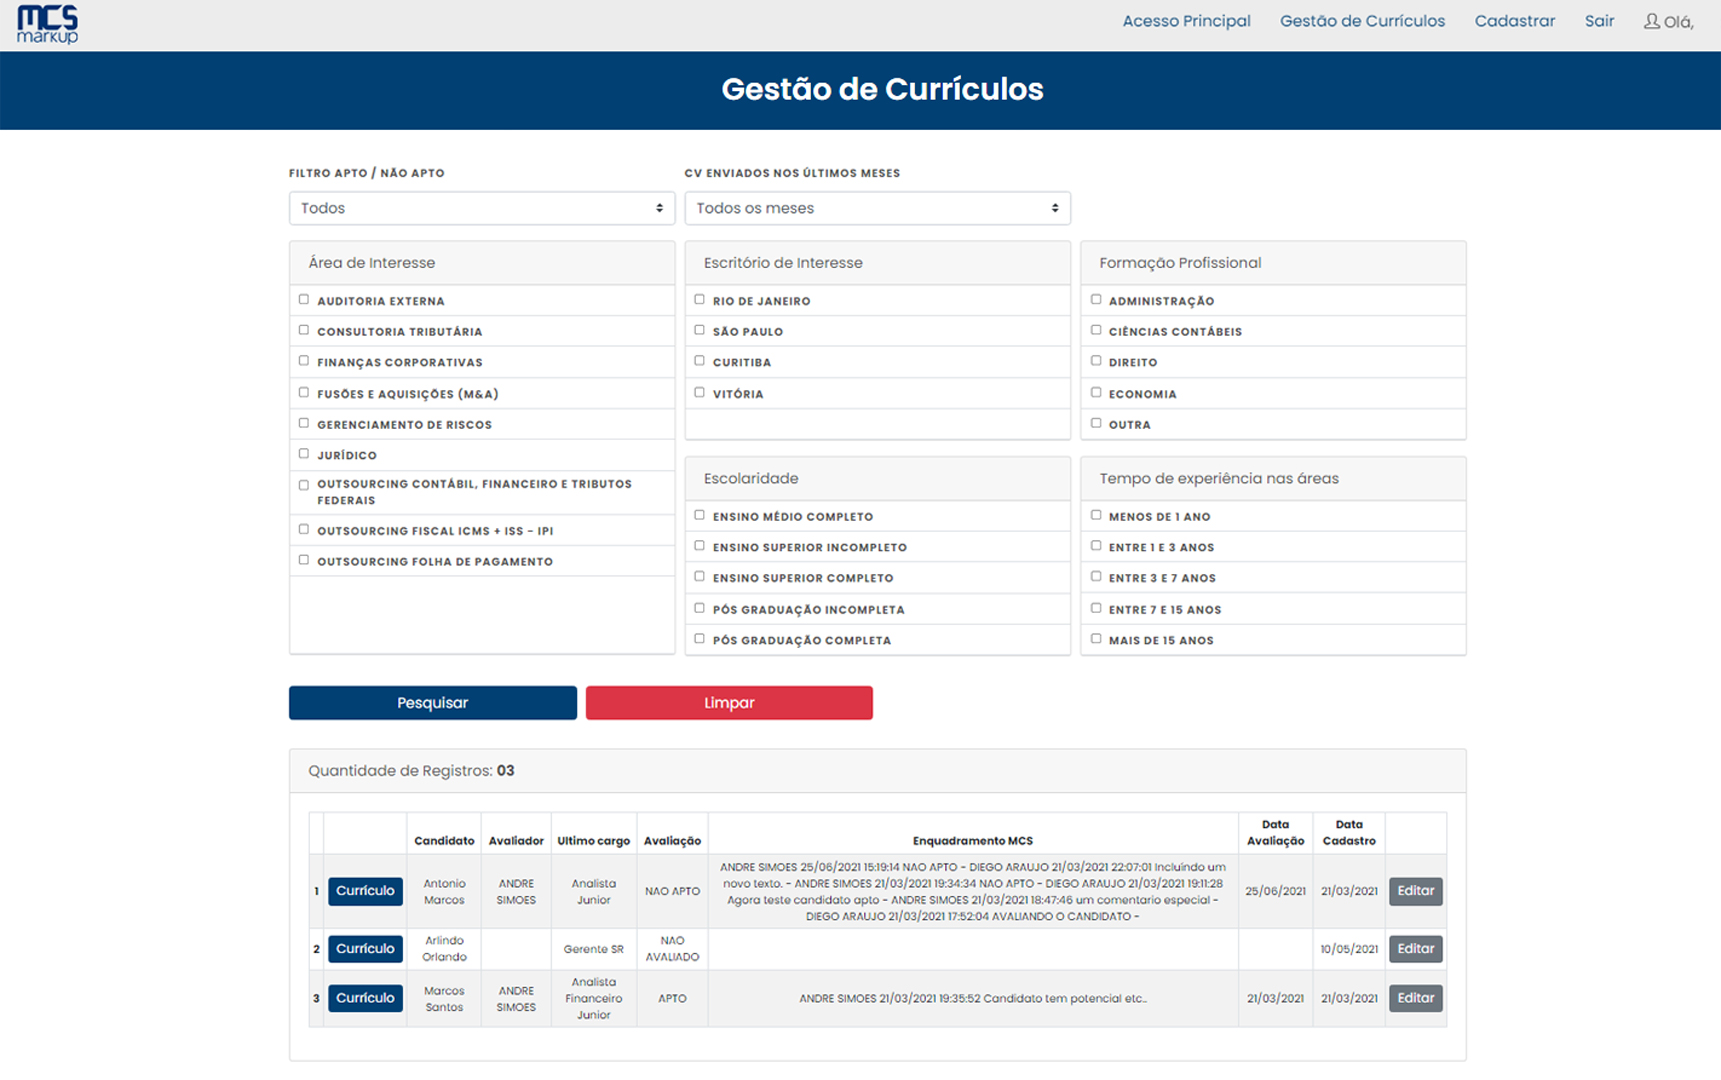This screenshot has height=1080, width=1721.
Task: Check Pós Graduação Completa
Action: click(x=700, y=639)
